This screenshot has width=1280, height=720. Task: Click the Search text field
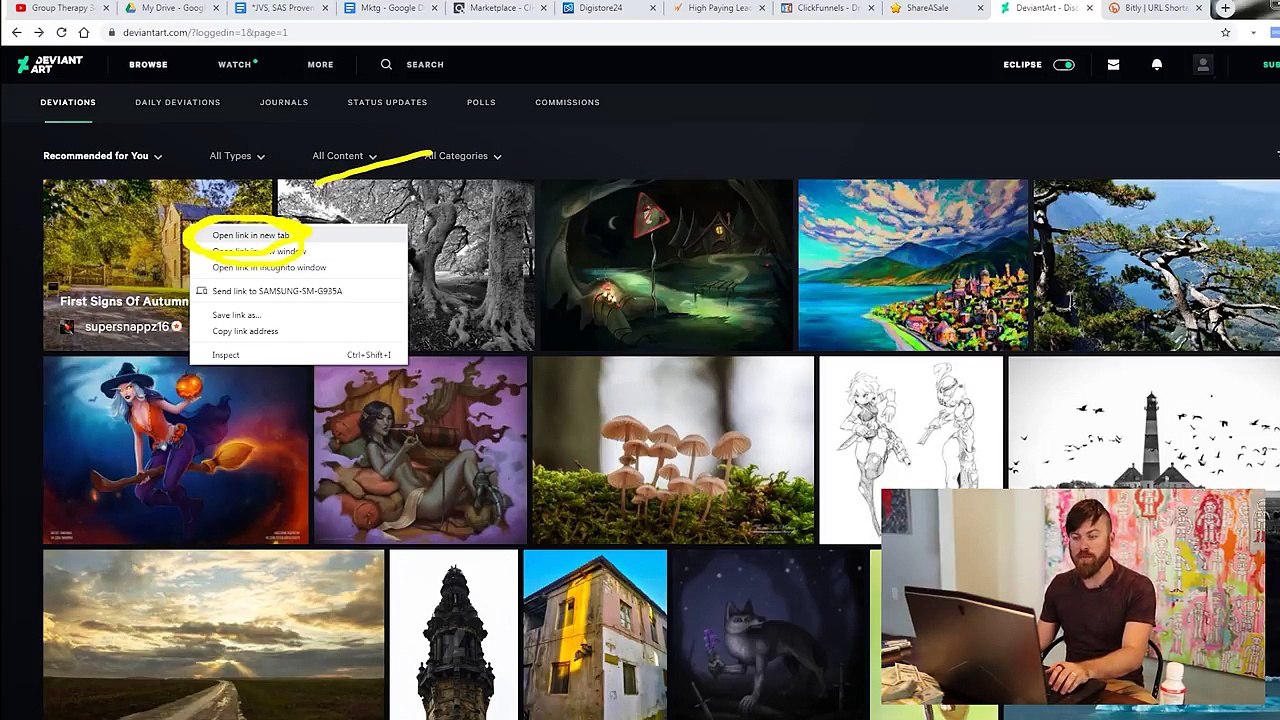pos(425,64)
